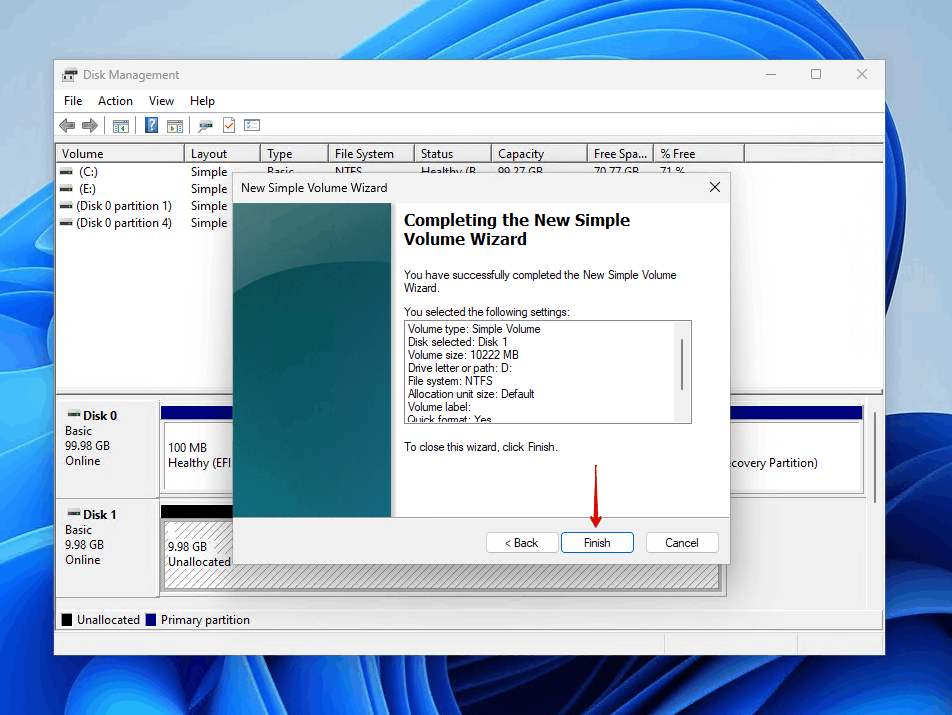
Task: Click the Show/Hide Console Tree icon
Action: tap(121, 125)
